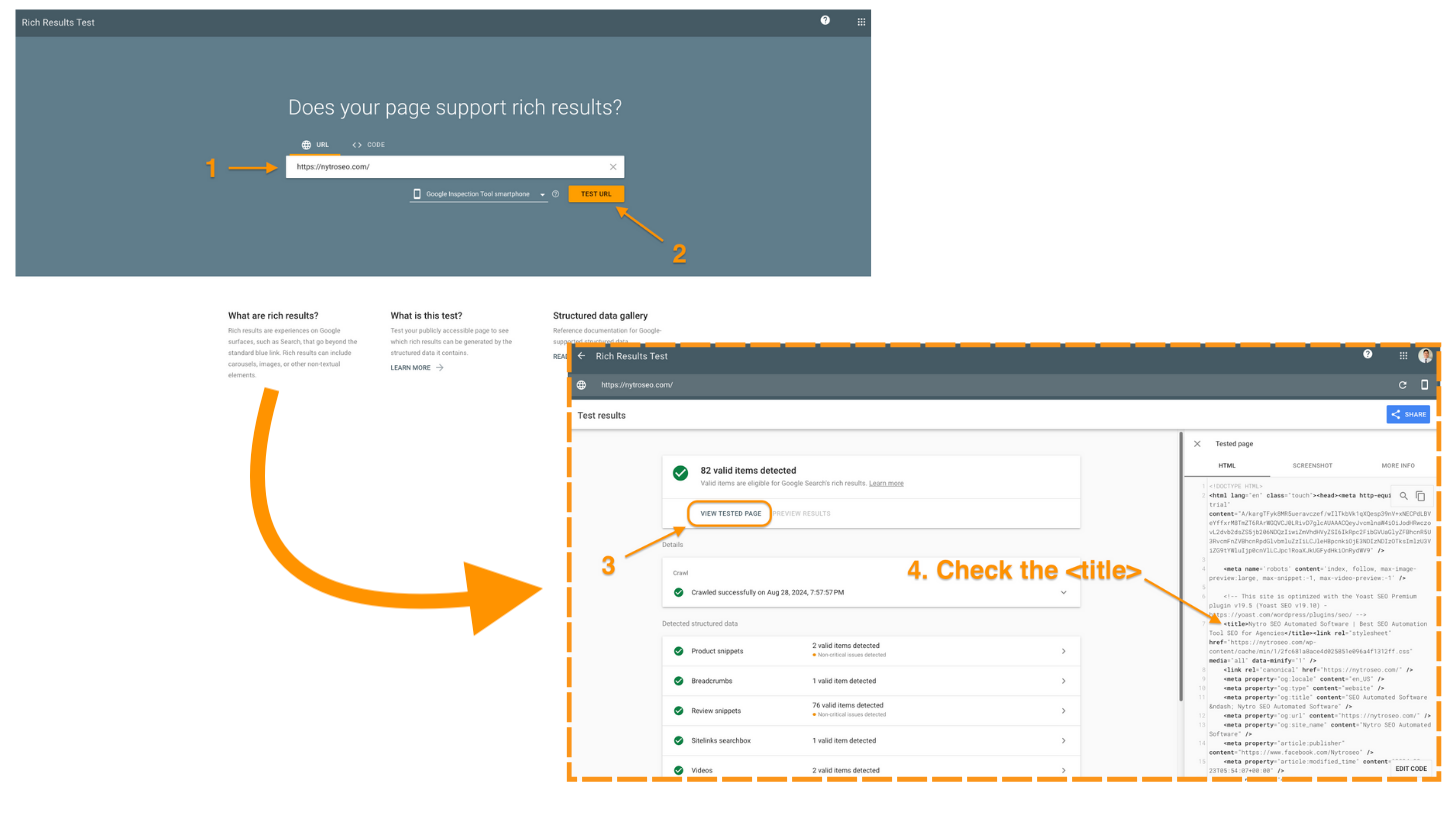Click the search icon in HTML code panel
The image size is (1456, 816).
[1403, 496]
